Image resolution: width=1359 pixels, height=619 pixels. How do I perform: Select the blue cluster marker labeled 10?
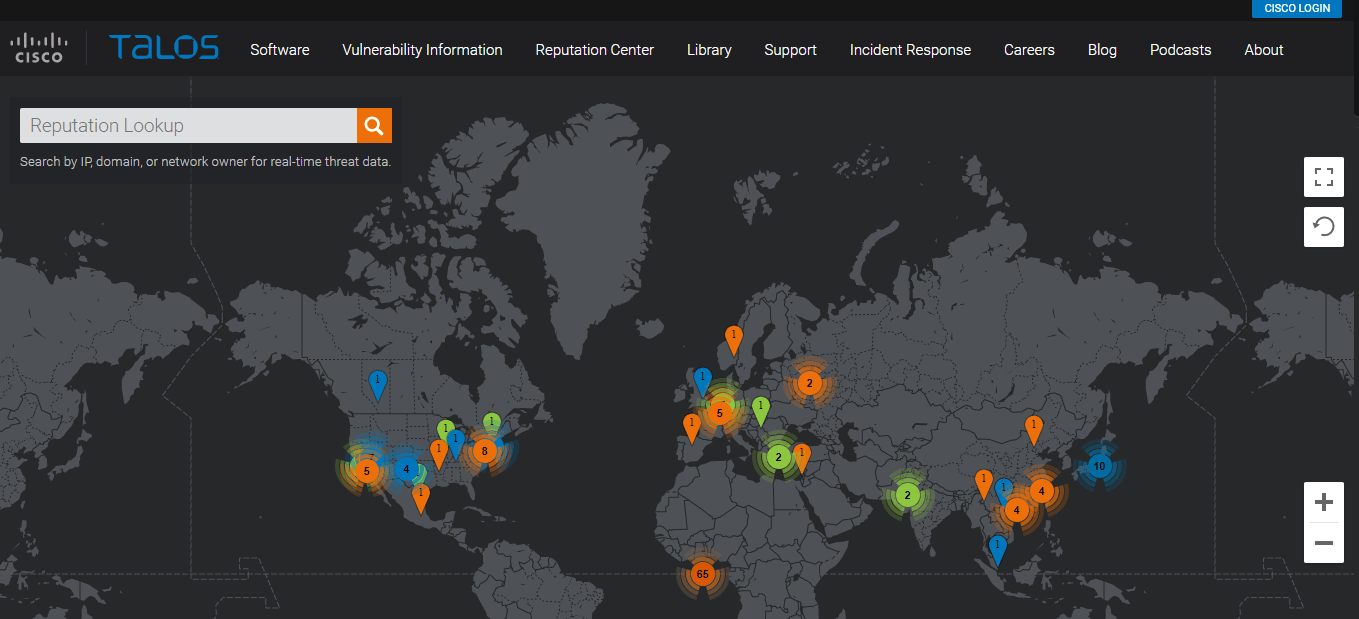pos(1099,466)
